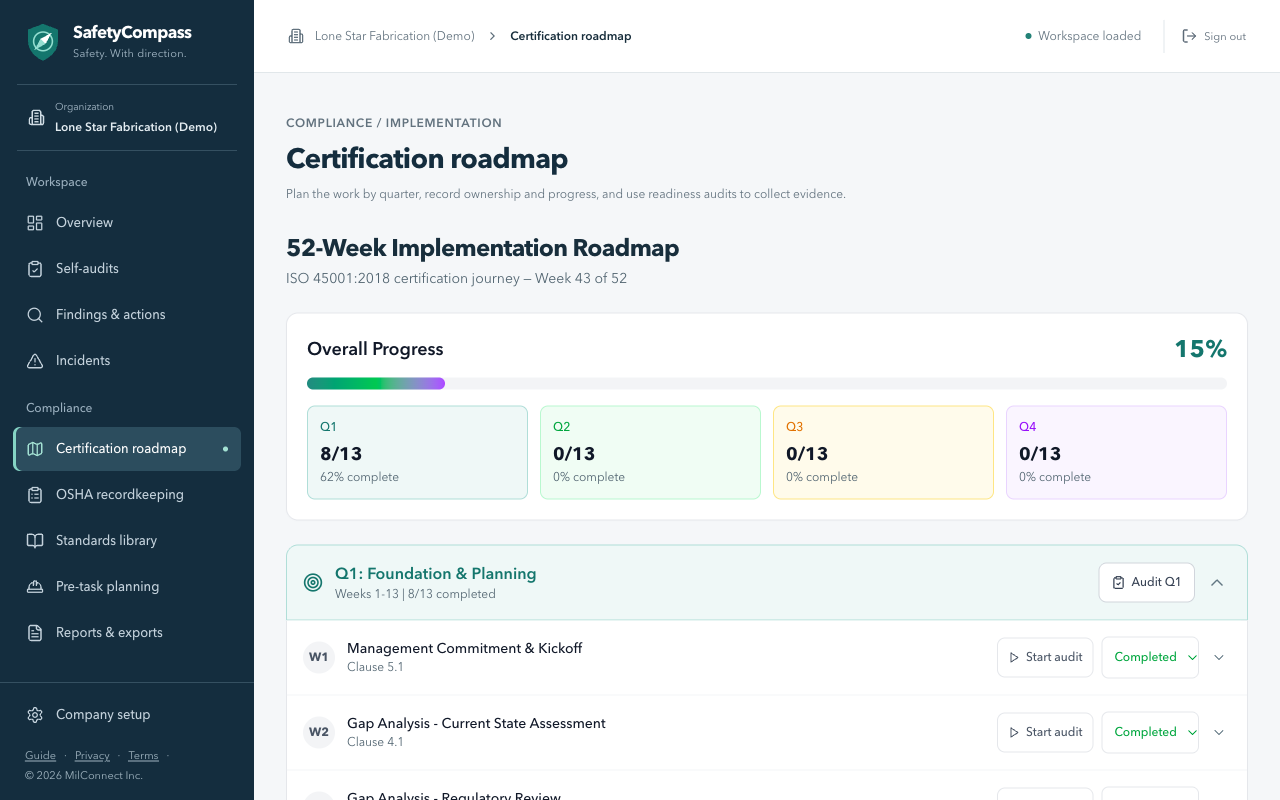The width and height of the screenshot is (1280, 800).
Task: Collapse the Q1: Foundation & Planning section
Action: pos(1217,583)
